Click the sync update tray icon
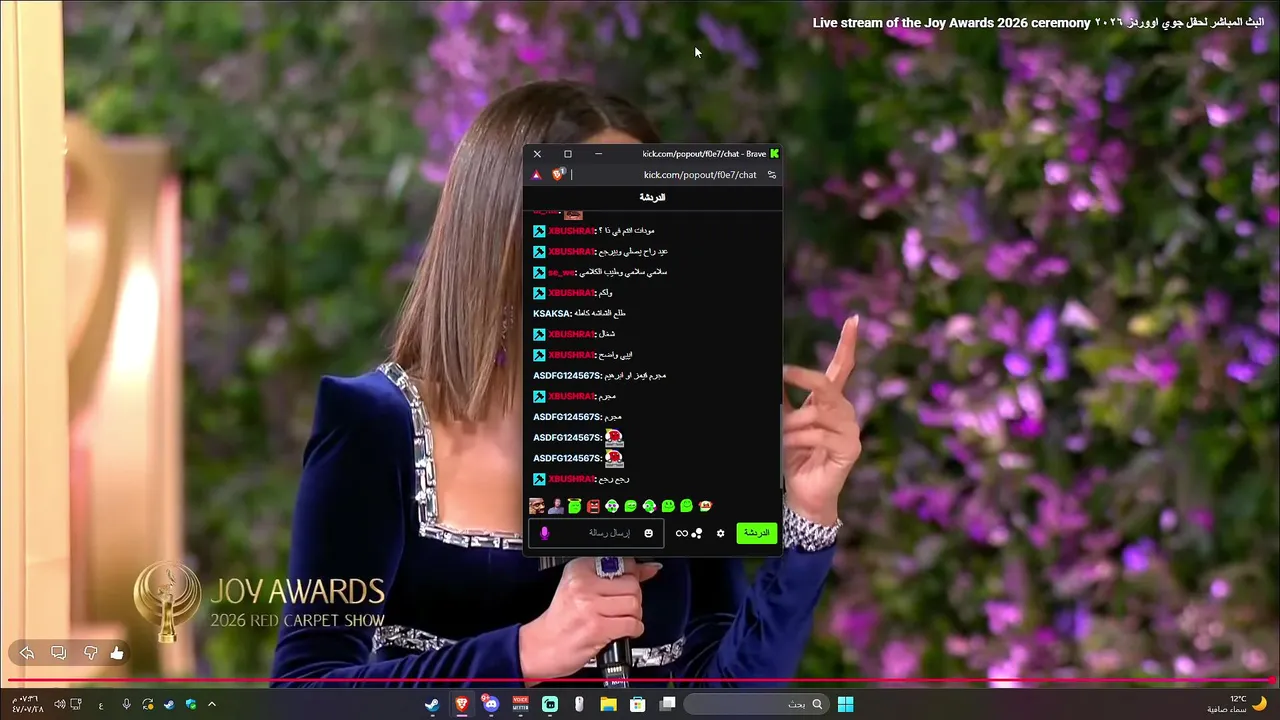Screen dimensions: 1280x720 148,704
